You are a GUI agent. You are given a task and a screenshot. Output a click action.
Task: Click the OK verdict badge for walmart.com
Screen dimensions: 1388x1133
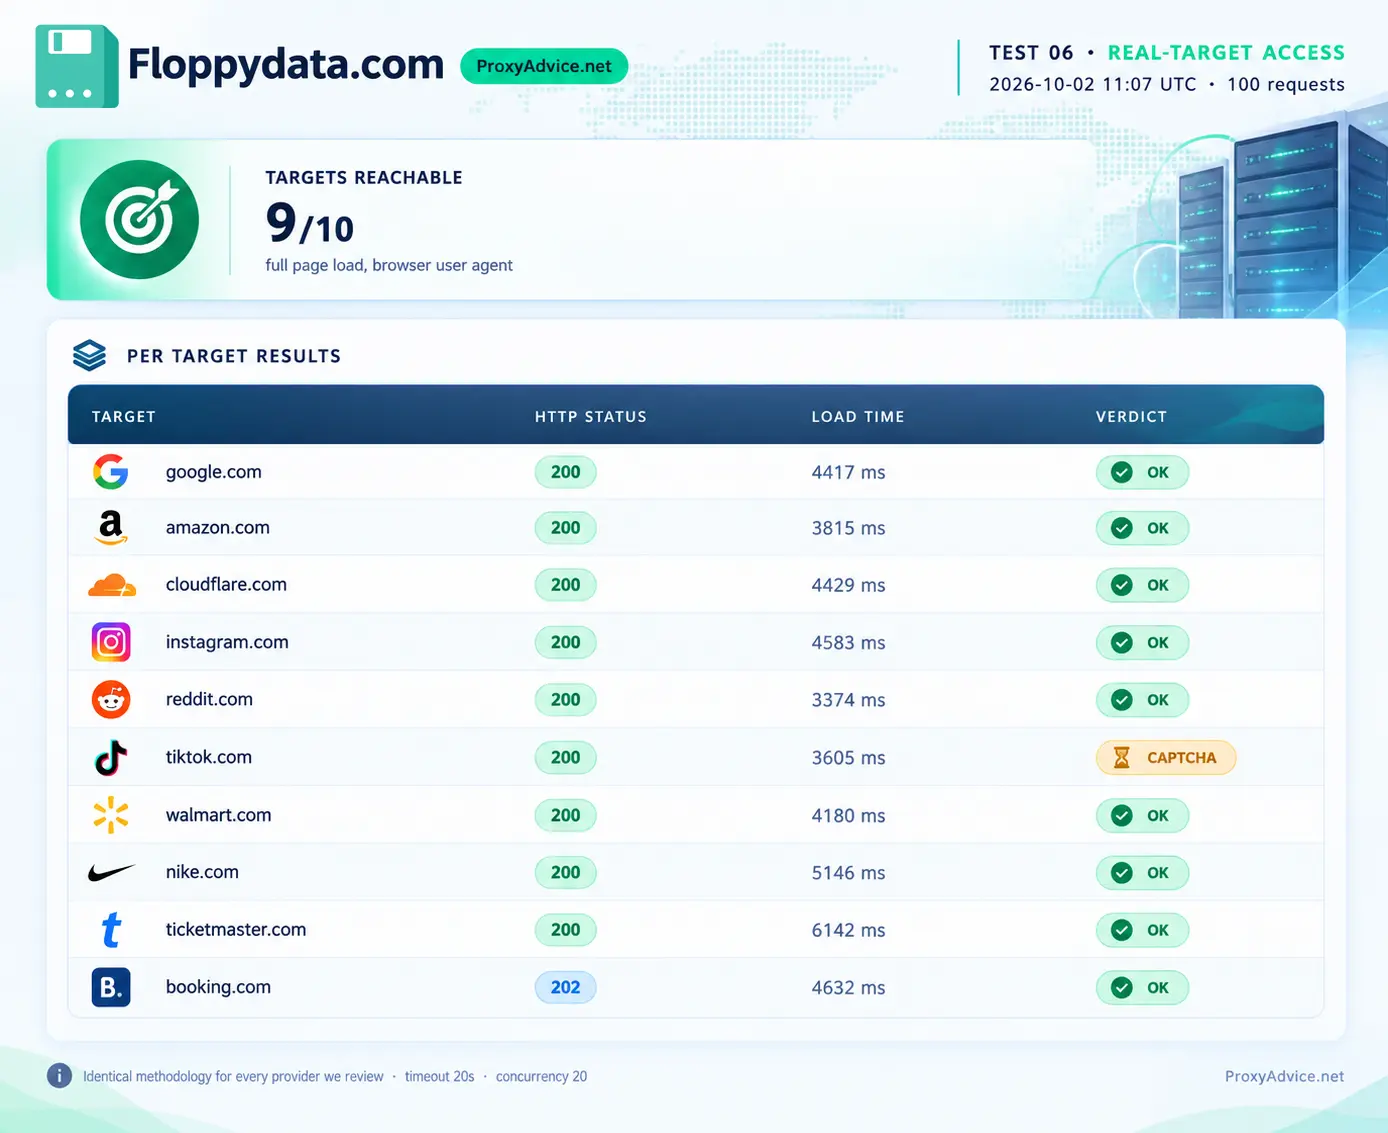(1142, 815)
